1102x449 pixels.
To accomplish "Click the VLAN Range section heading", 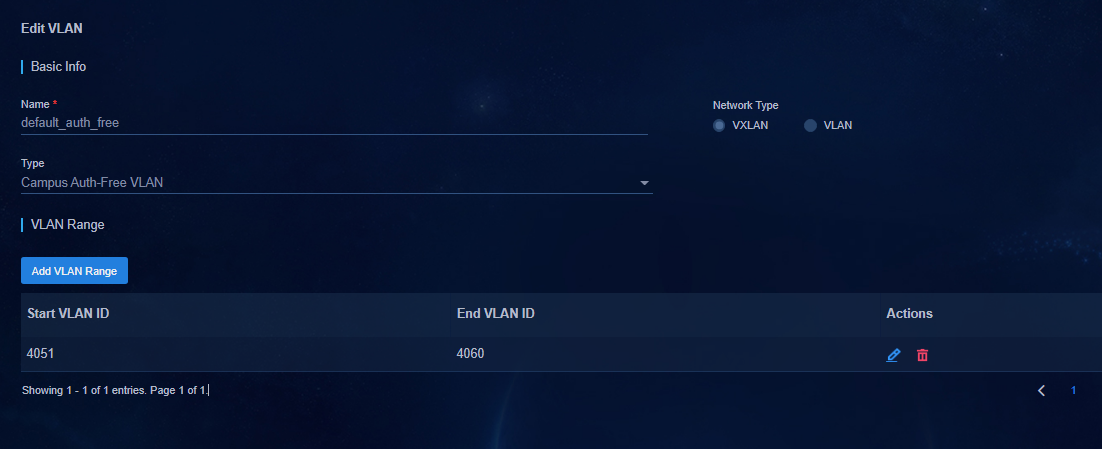I will pos(67,225).
